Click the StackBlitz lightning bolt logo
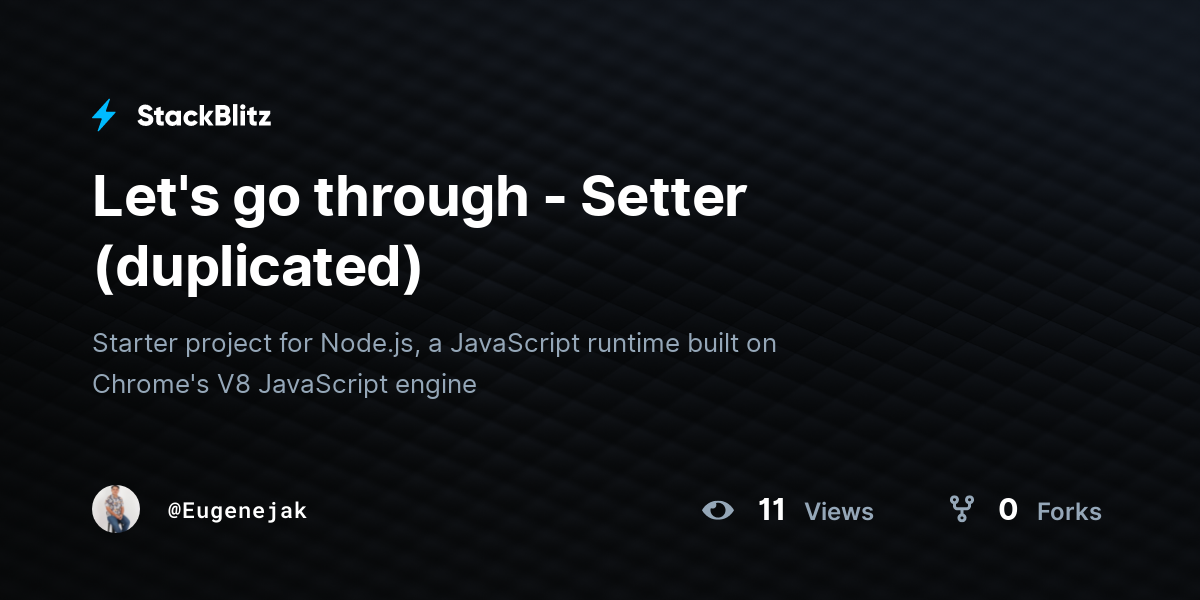1200x600 pixels. point(104,115)
